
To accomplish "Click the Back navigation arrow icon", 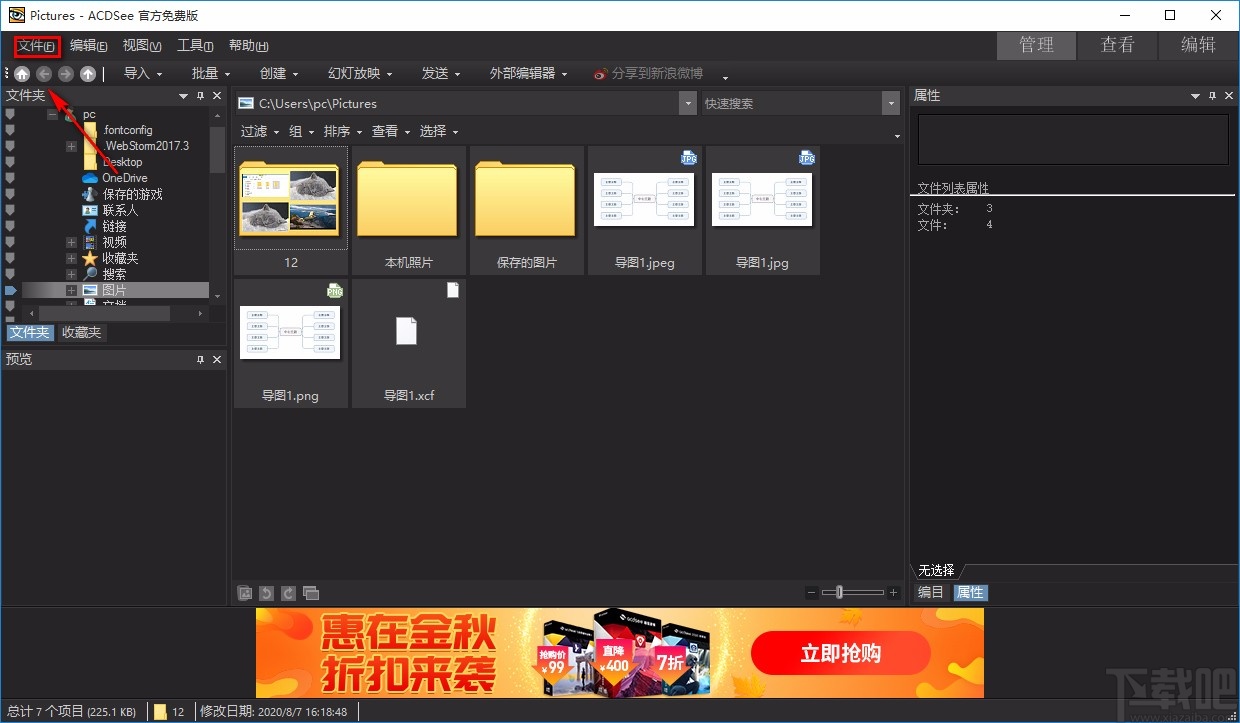I will click(43, 73).
